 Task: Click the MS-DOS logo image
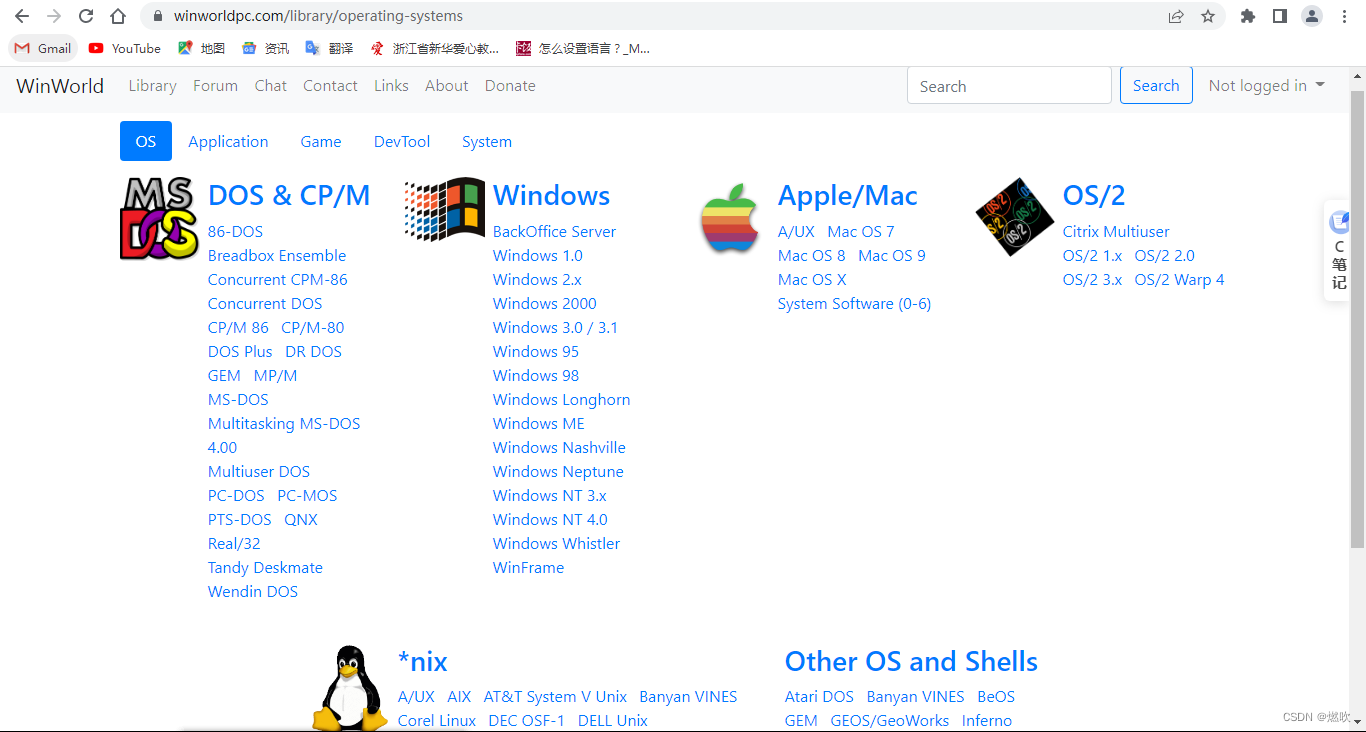click(x=158, y=216)
